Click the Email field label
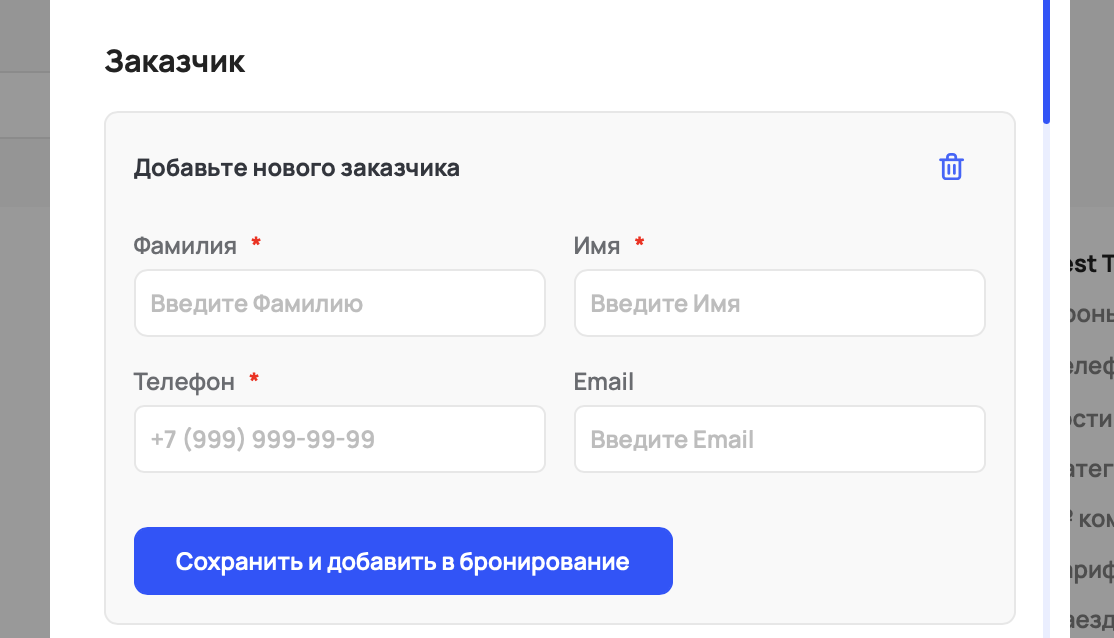 click(604, 382)
